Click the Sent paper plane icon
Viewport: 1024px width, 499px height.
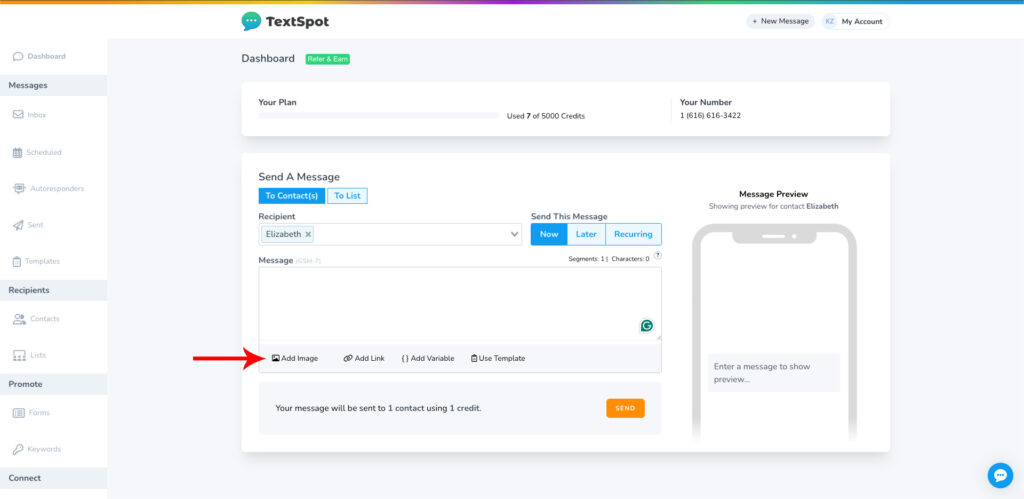pyautogui.click(x=18, y=225)
